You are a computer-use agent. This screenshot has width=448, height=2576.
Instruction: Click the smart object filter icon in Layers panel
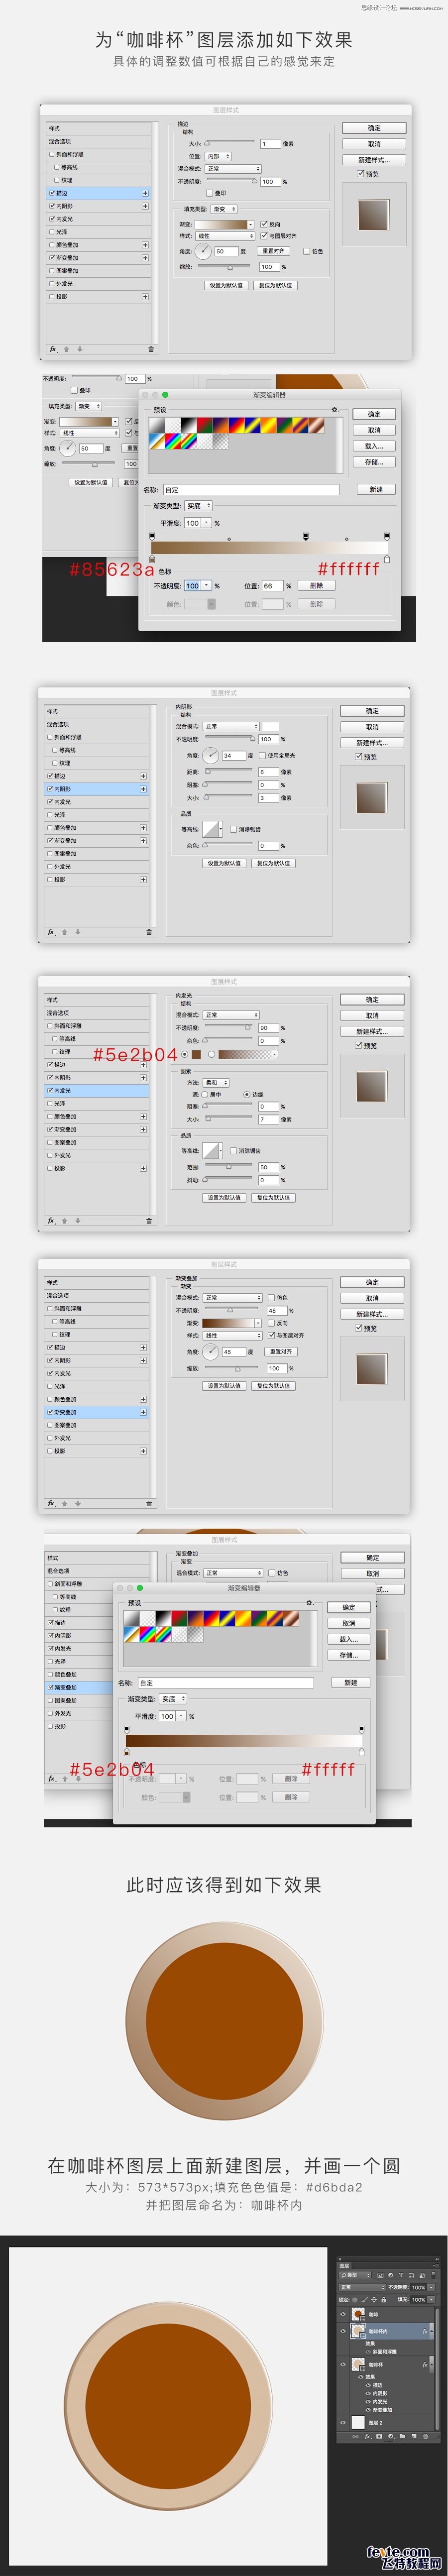click(x=422, y=2276)
